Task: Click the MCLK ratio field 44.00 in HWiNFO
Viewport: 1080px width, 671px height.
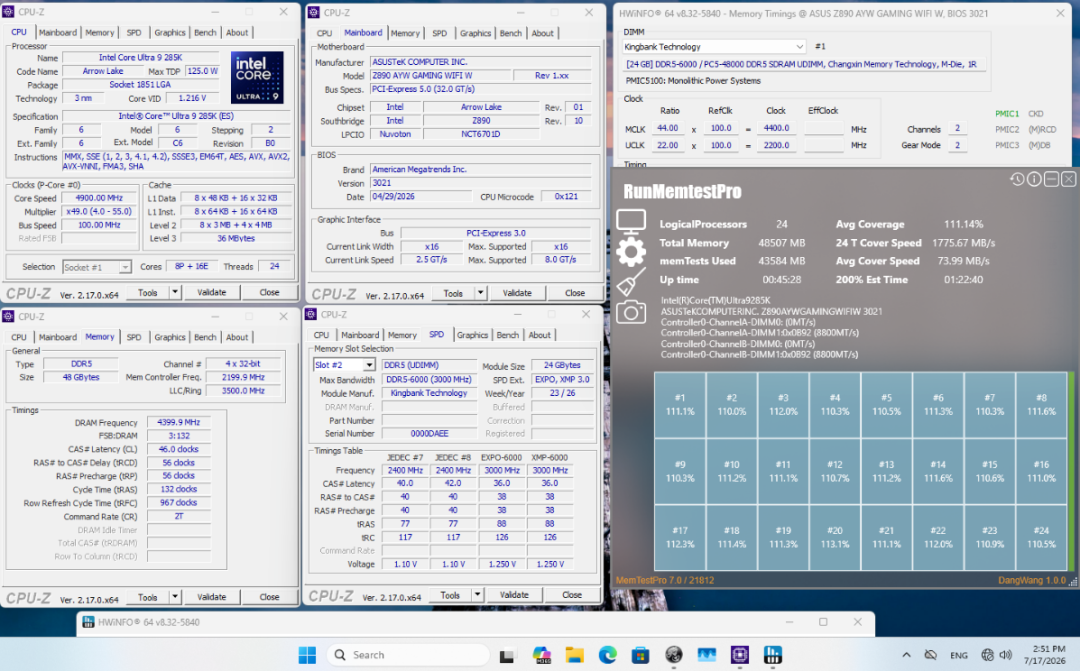Action: (x=668, y=128)
